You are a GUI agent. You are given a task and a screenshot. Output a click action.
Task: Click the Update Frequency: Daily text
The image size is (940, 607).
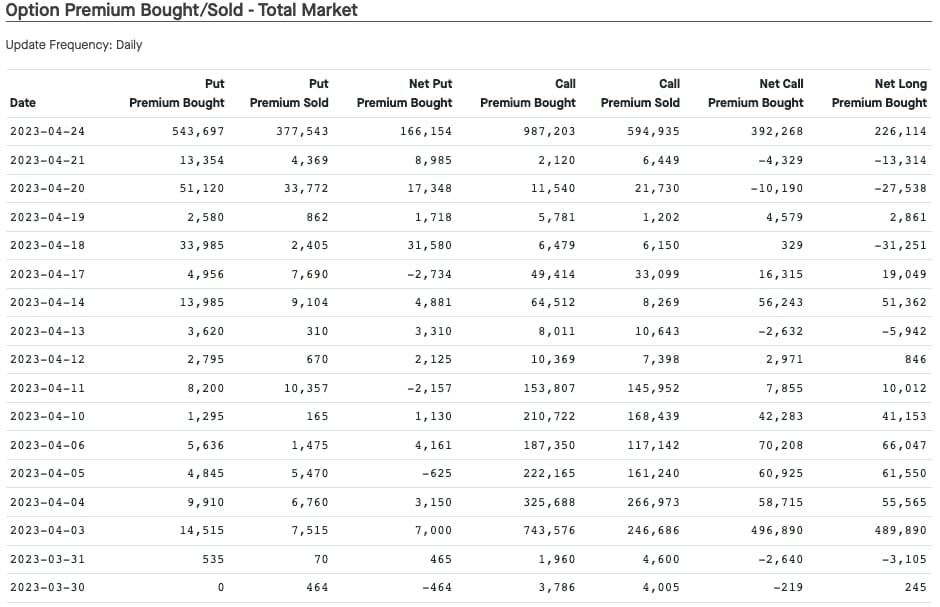click(74, 45)
